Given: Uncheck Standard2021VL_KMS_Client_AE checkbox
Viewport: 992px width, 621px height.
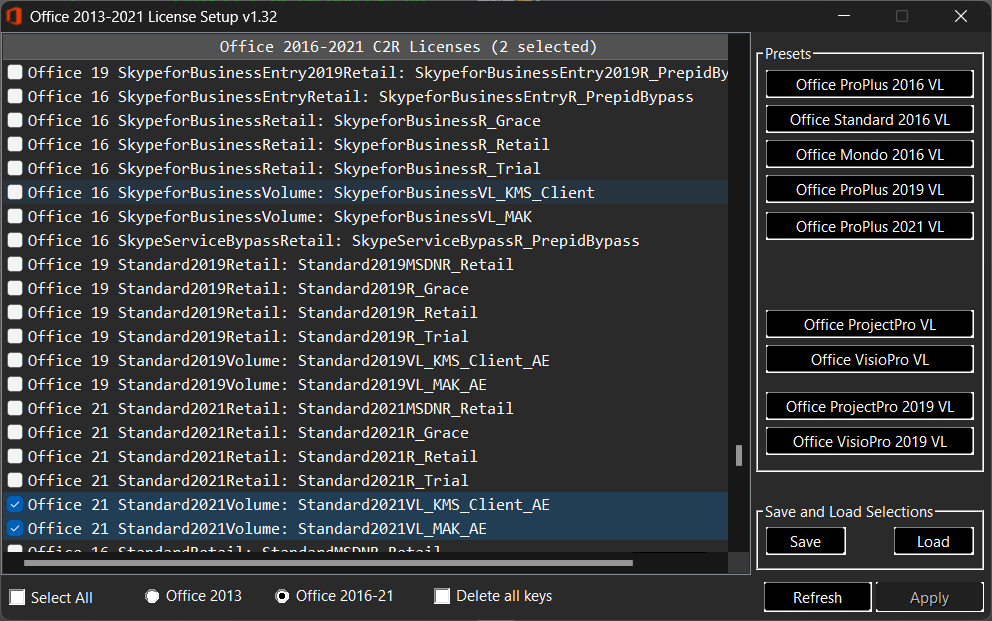Looking at the screenshot, I should [15, 505].
